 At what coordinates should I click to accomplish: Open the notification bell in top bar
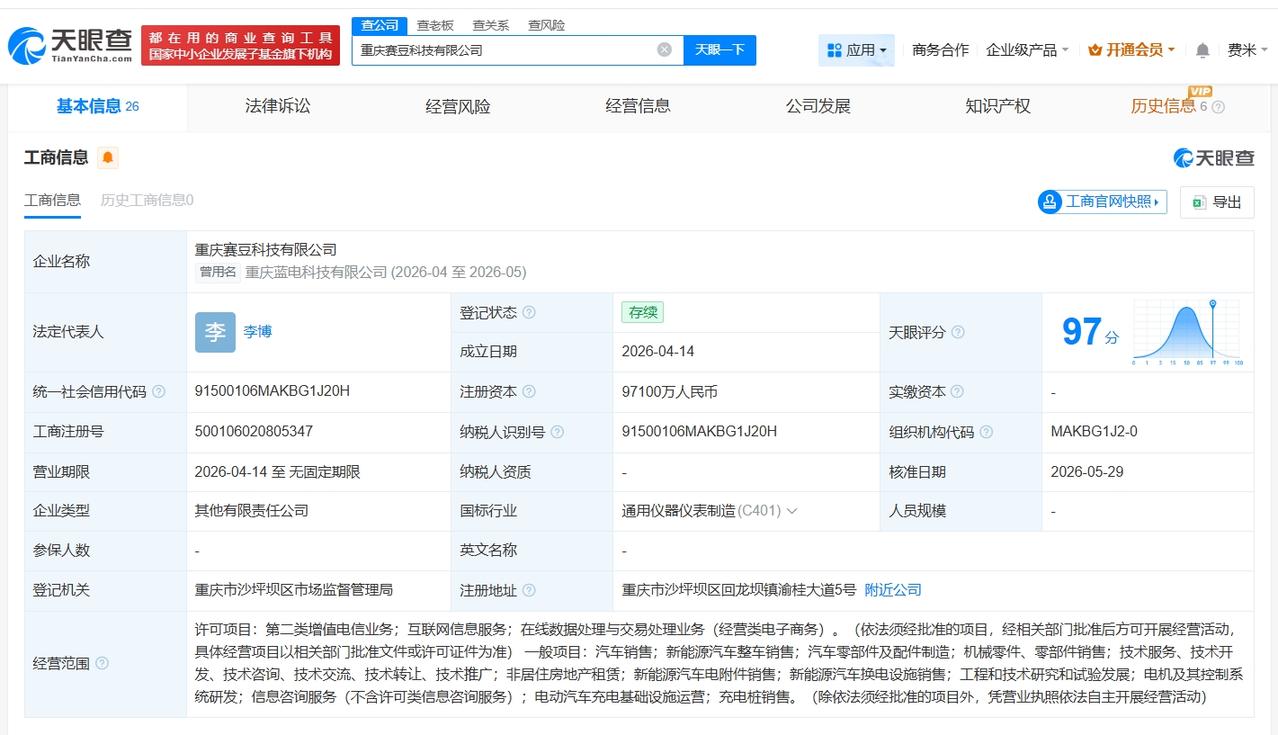click(1203, 50)
